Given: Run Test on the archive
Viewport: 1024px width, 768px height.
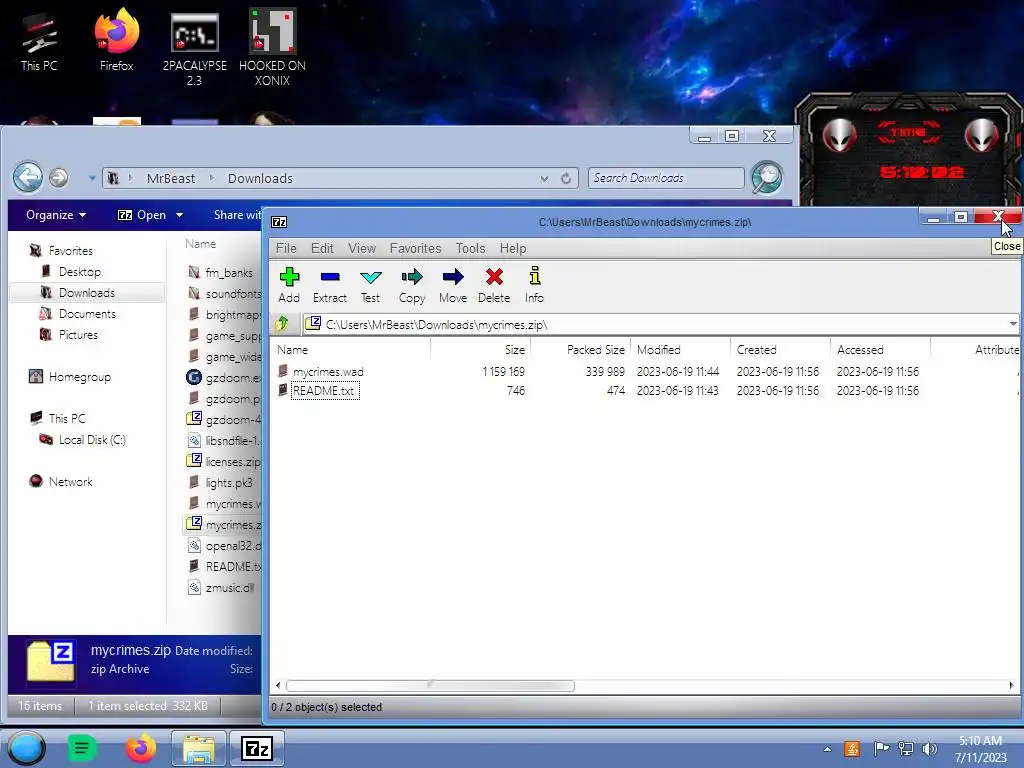Looking at the screenshot, I should click(x=370, y=285).
